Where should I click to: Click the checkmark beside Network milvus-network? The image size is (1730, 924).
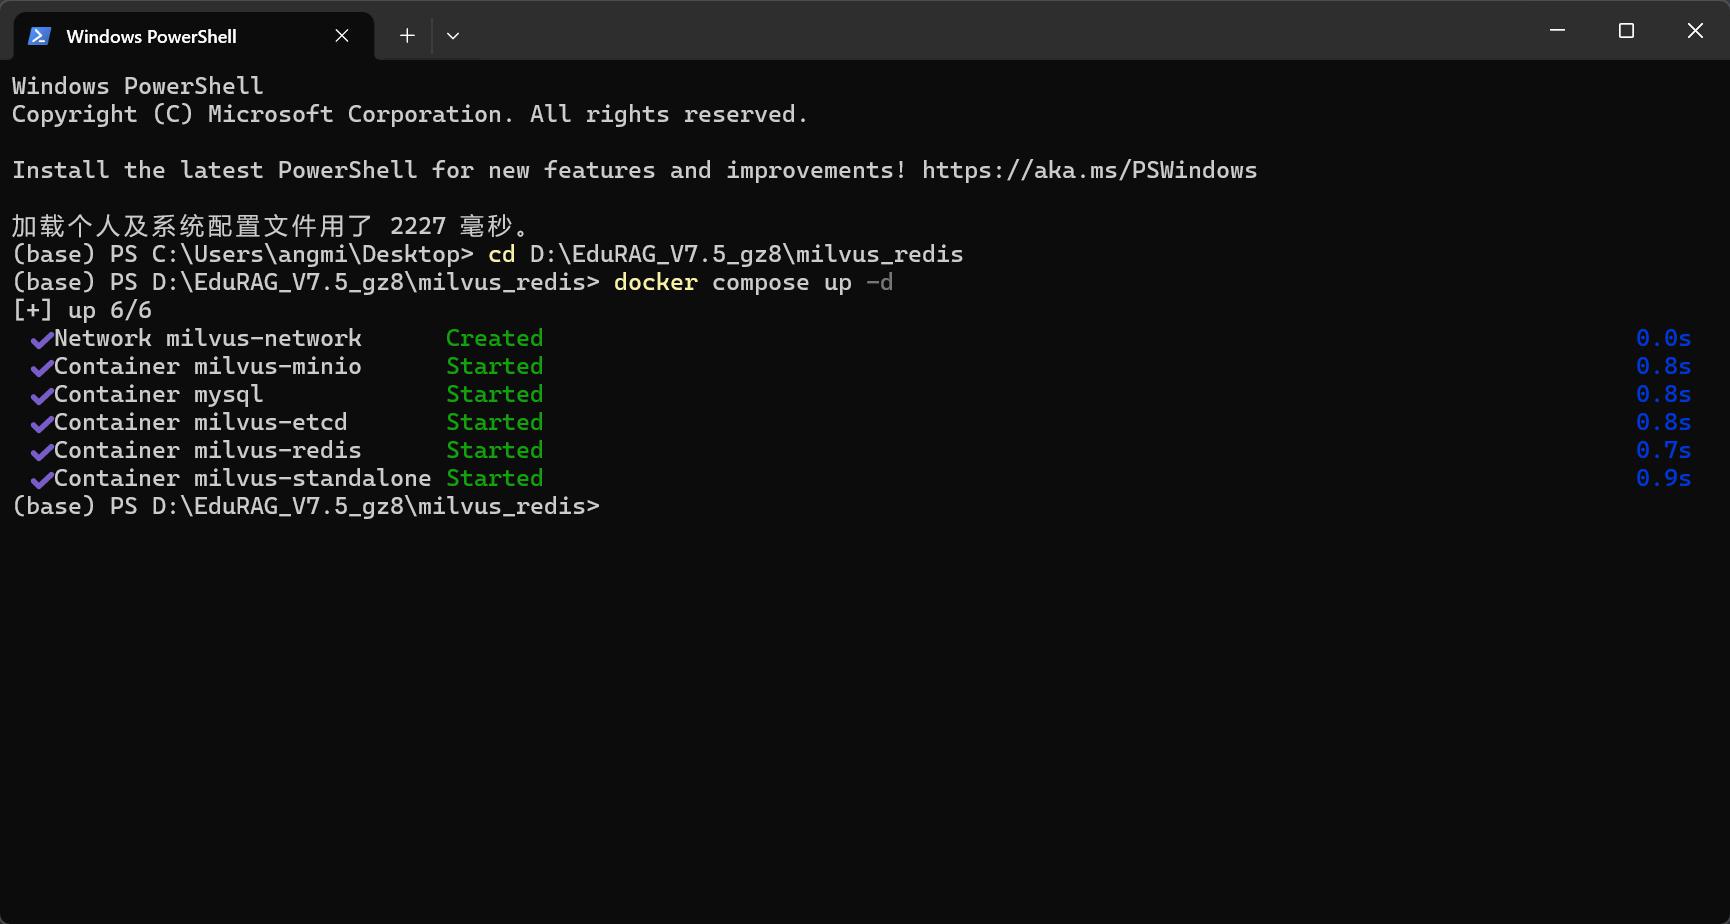(x=41, y=340)
